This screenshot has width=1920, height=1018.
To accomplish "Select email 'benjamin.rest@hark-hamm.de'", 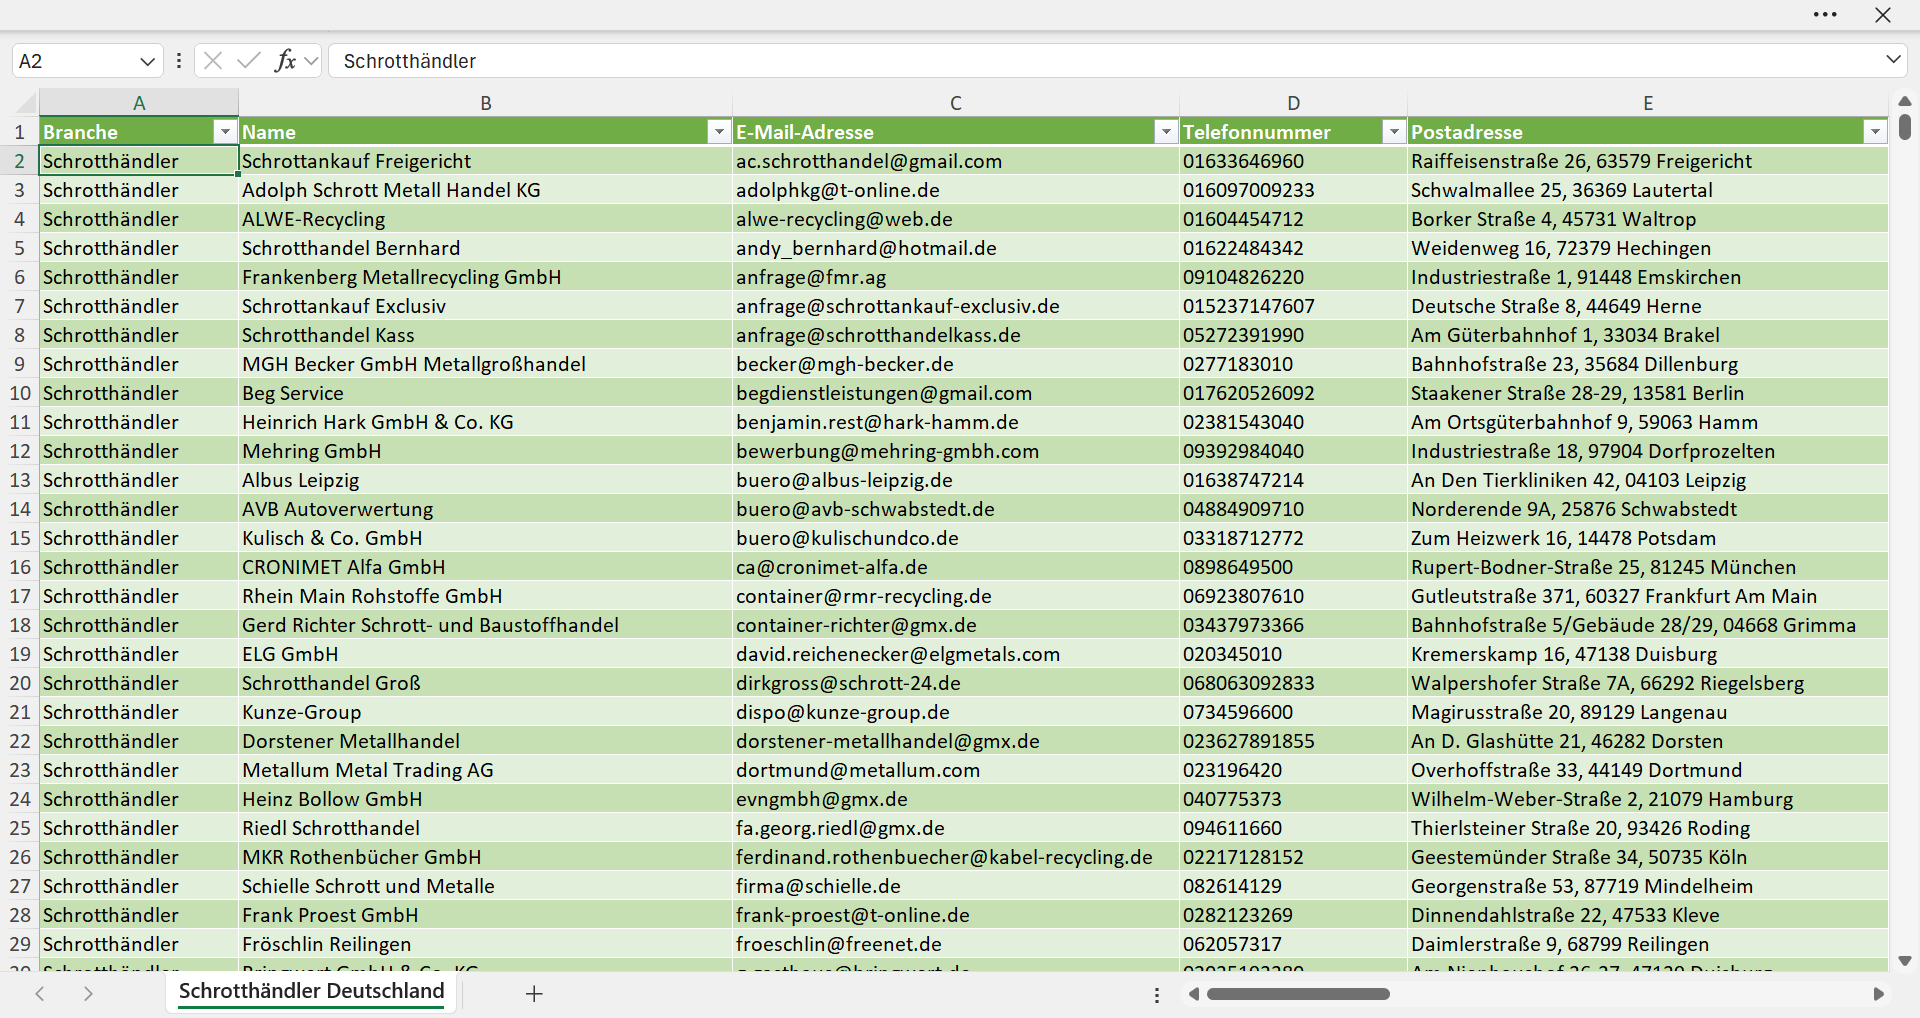I will tap(956, 422).
